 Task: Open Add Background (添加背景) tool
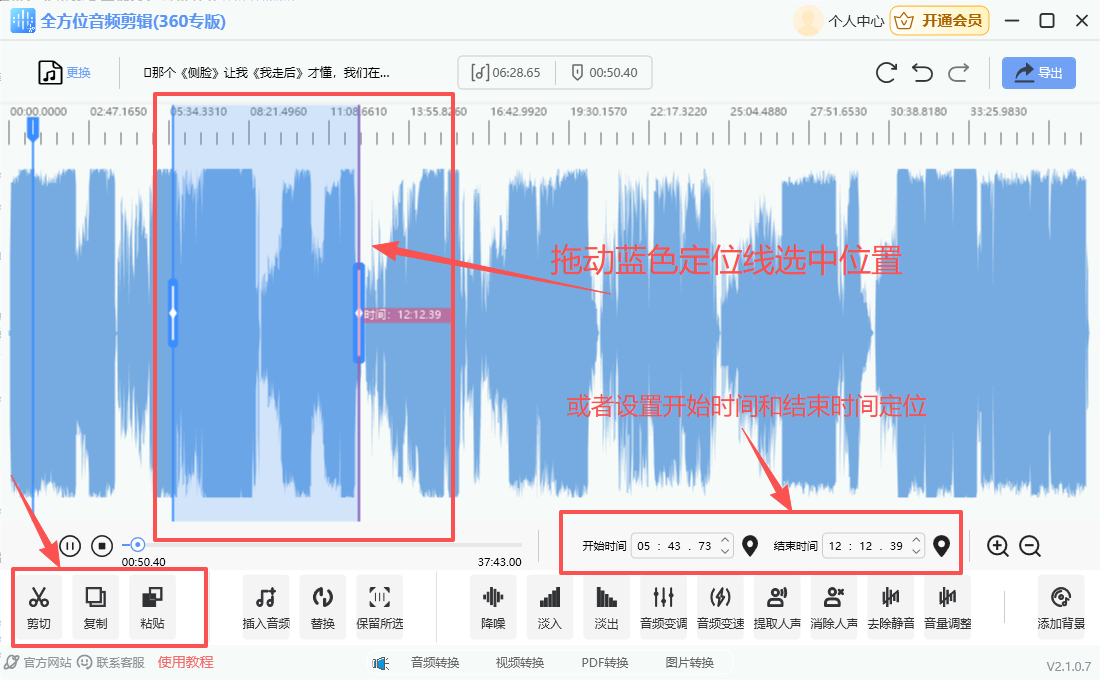[x=1061, y=607]
